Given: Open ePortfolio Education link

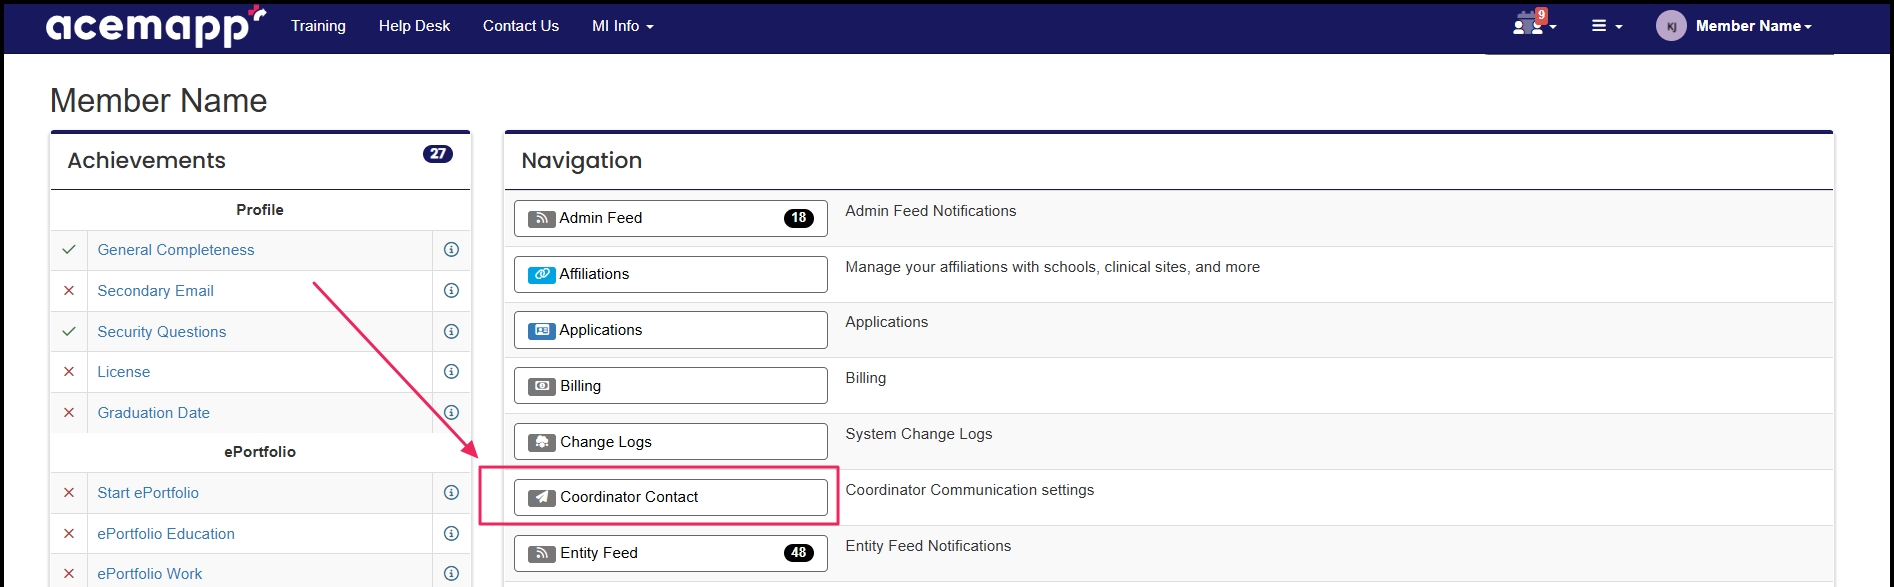Looking at the screenshot, I should pyautogui.click(x=166, y=534).
